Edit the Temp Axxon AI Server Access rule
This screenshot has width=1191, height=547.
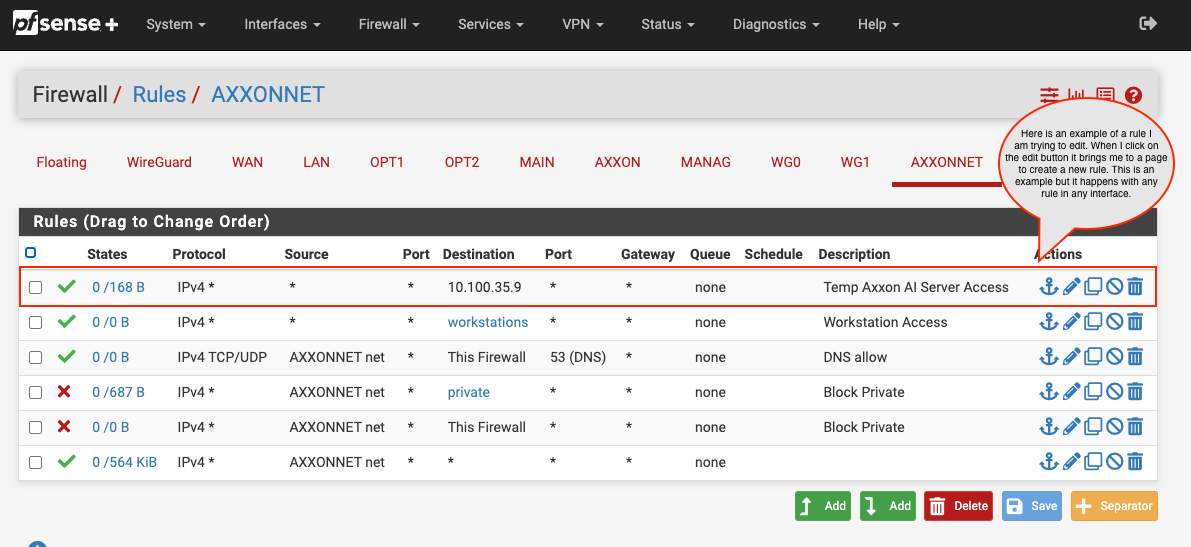(x=1071, y=287)
